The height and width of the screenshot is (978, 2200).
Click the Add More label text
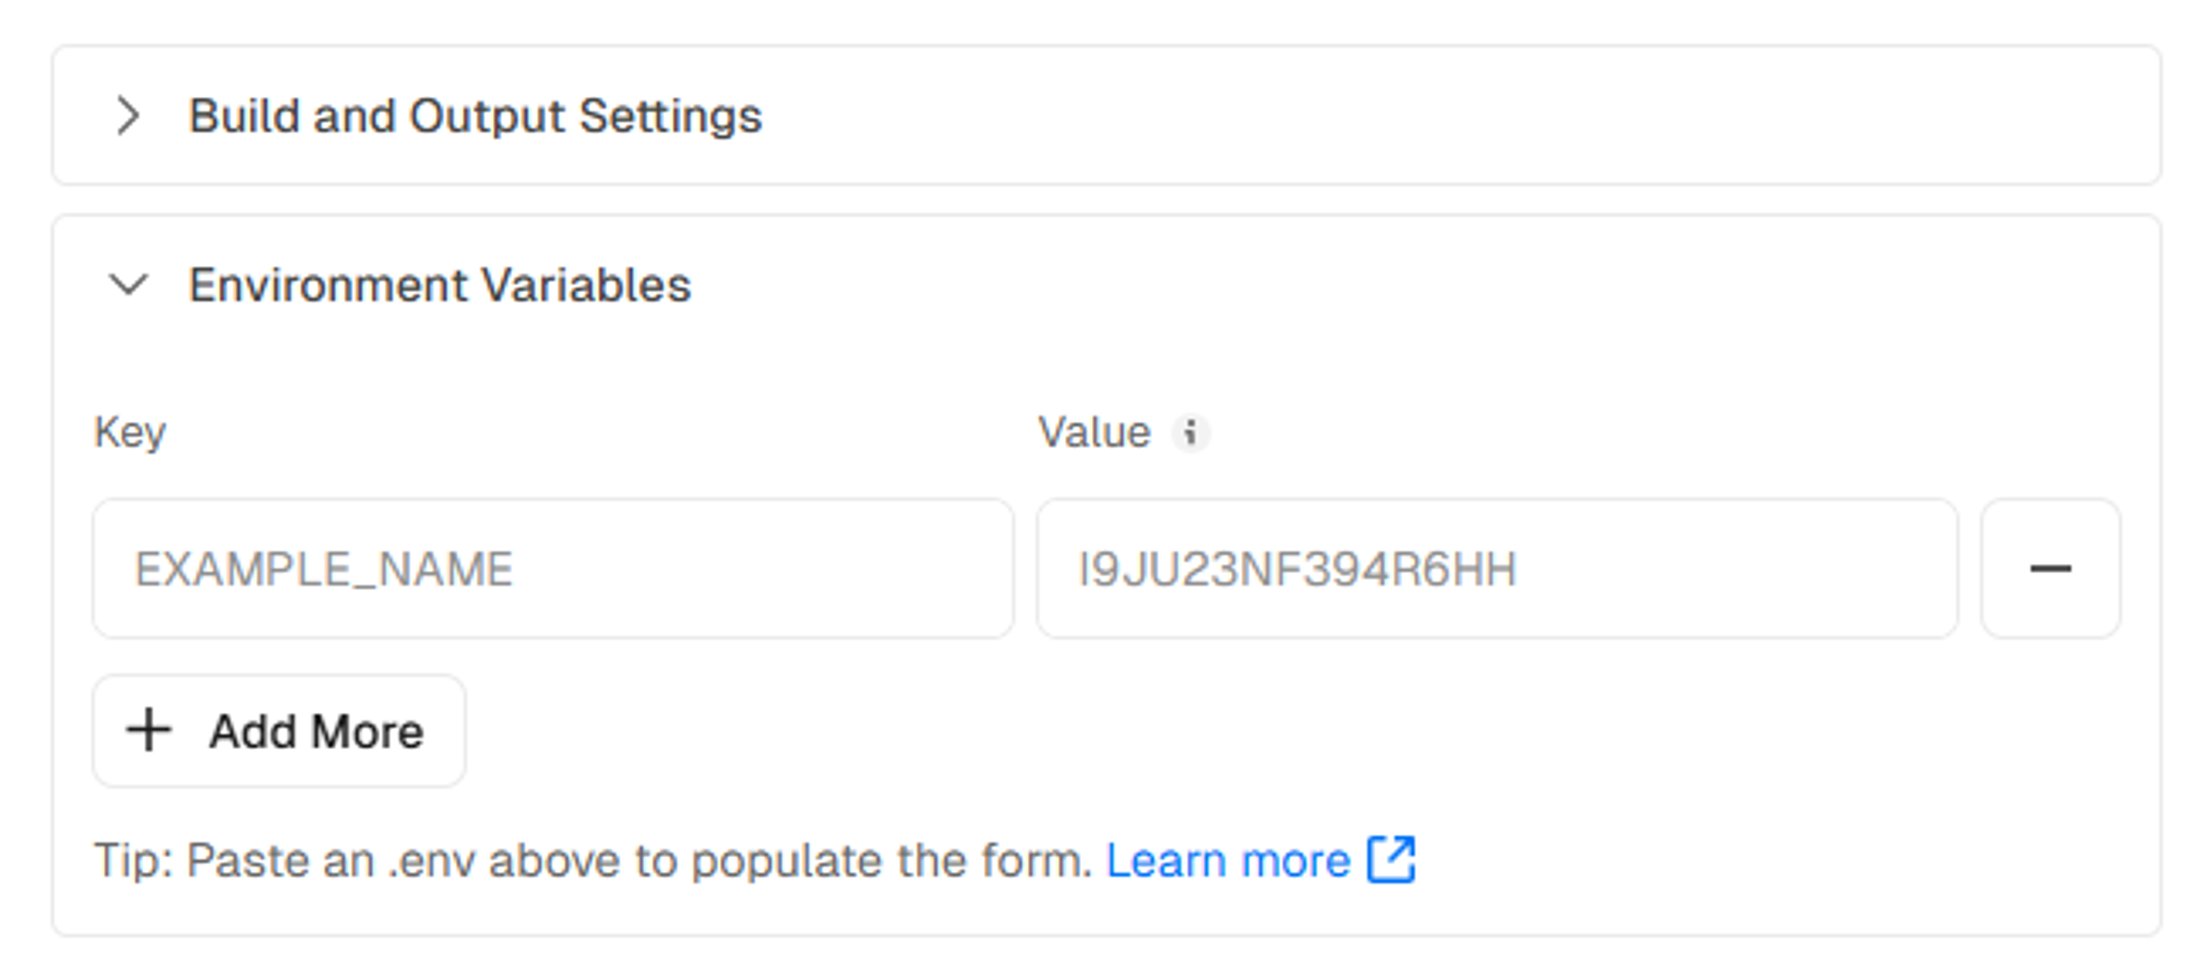point(316,731)
